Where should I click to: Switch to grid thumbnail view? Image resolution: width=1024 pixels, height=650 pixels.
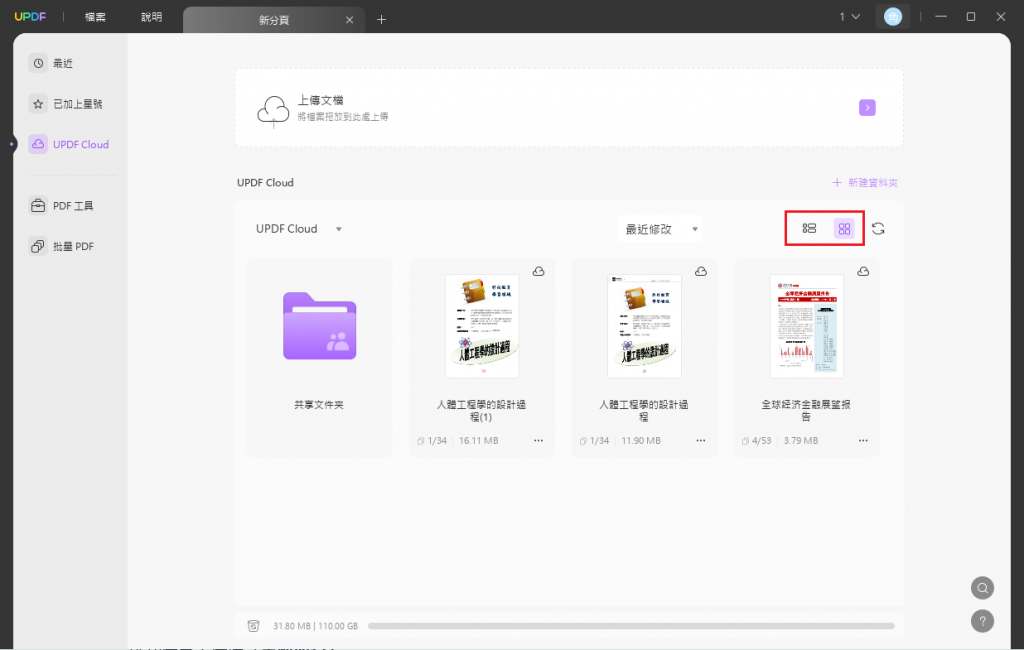click(844, 229)
